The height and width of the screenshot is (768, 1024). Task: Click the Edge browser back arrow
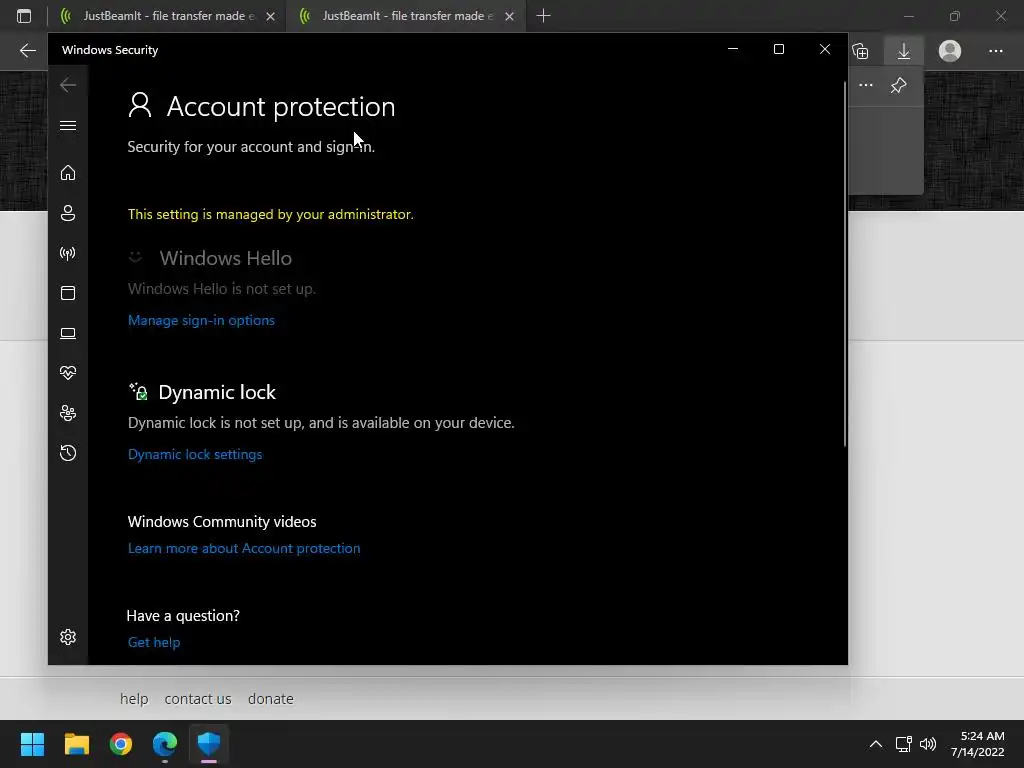point(27,50)
